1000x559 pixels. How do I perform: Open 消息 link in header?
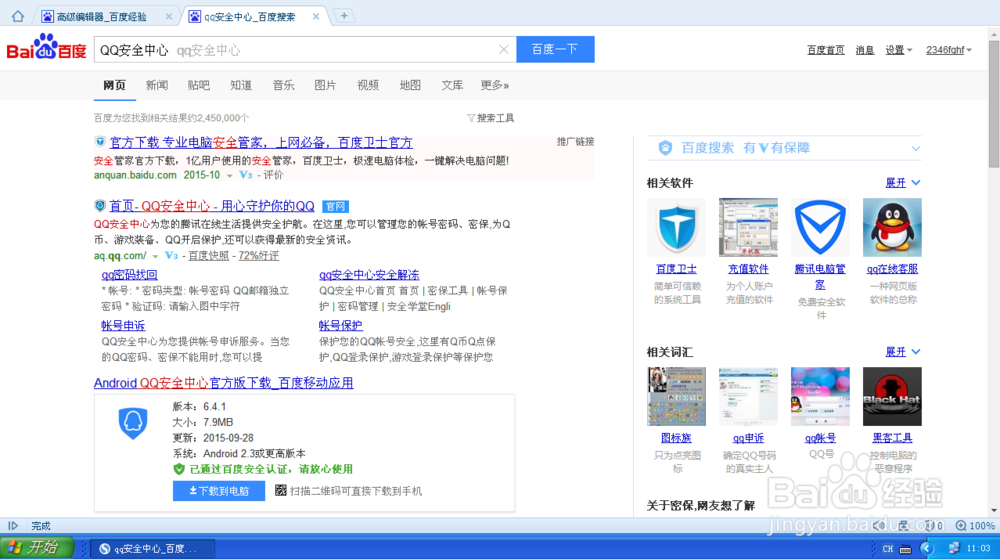point(864,50)
